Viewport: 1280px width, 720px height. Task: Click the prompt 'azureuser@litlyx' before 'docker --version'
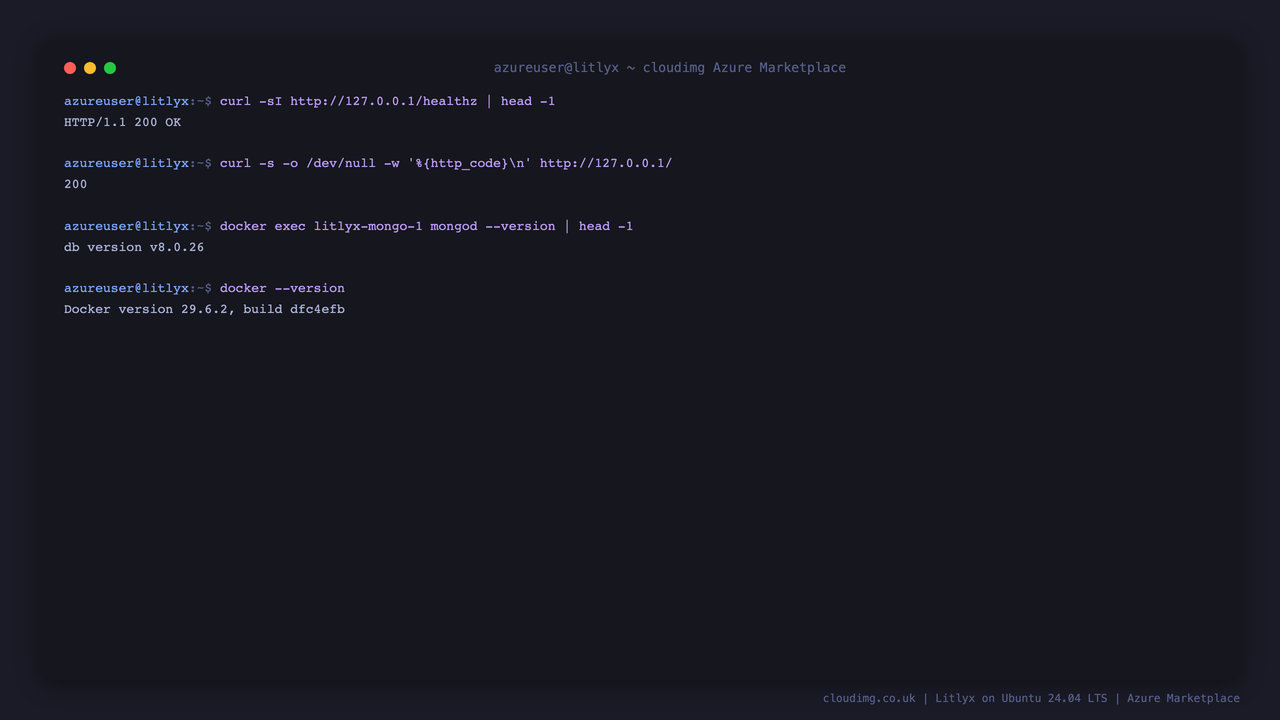click(126, 288)
